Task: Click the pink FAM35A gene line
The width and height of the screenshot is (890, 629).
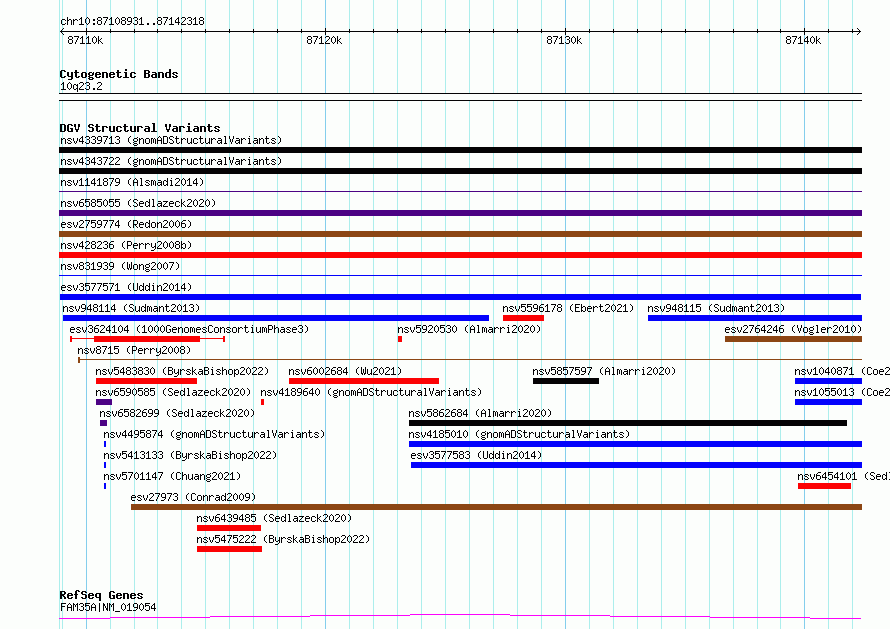Action: [460, 617]
